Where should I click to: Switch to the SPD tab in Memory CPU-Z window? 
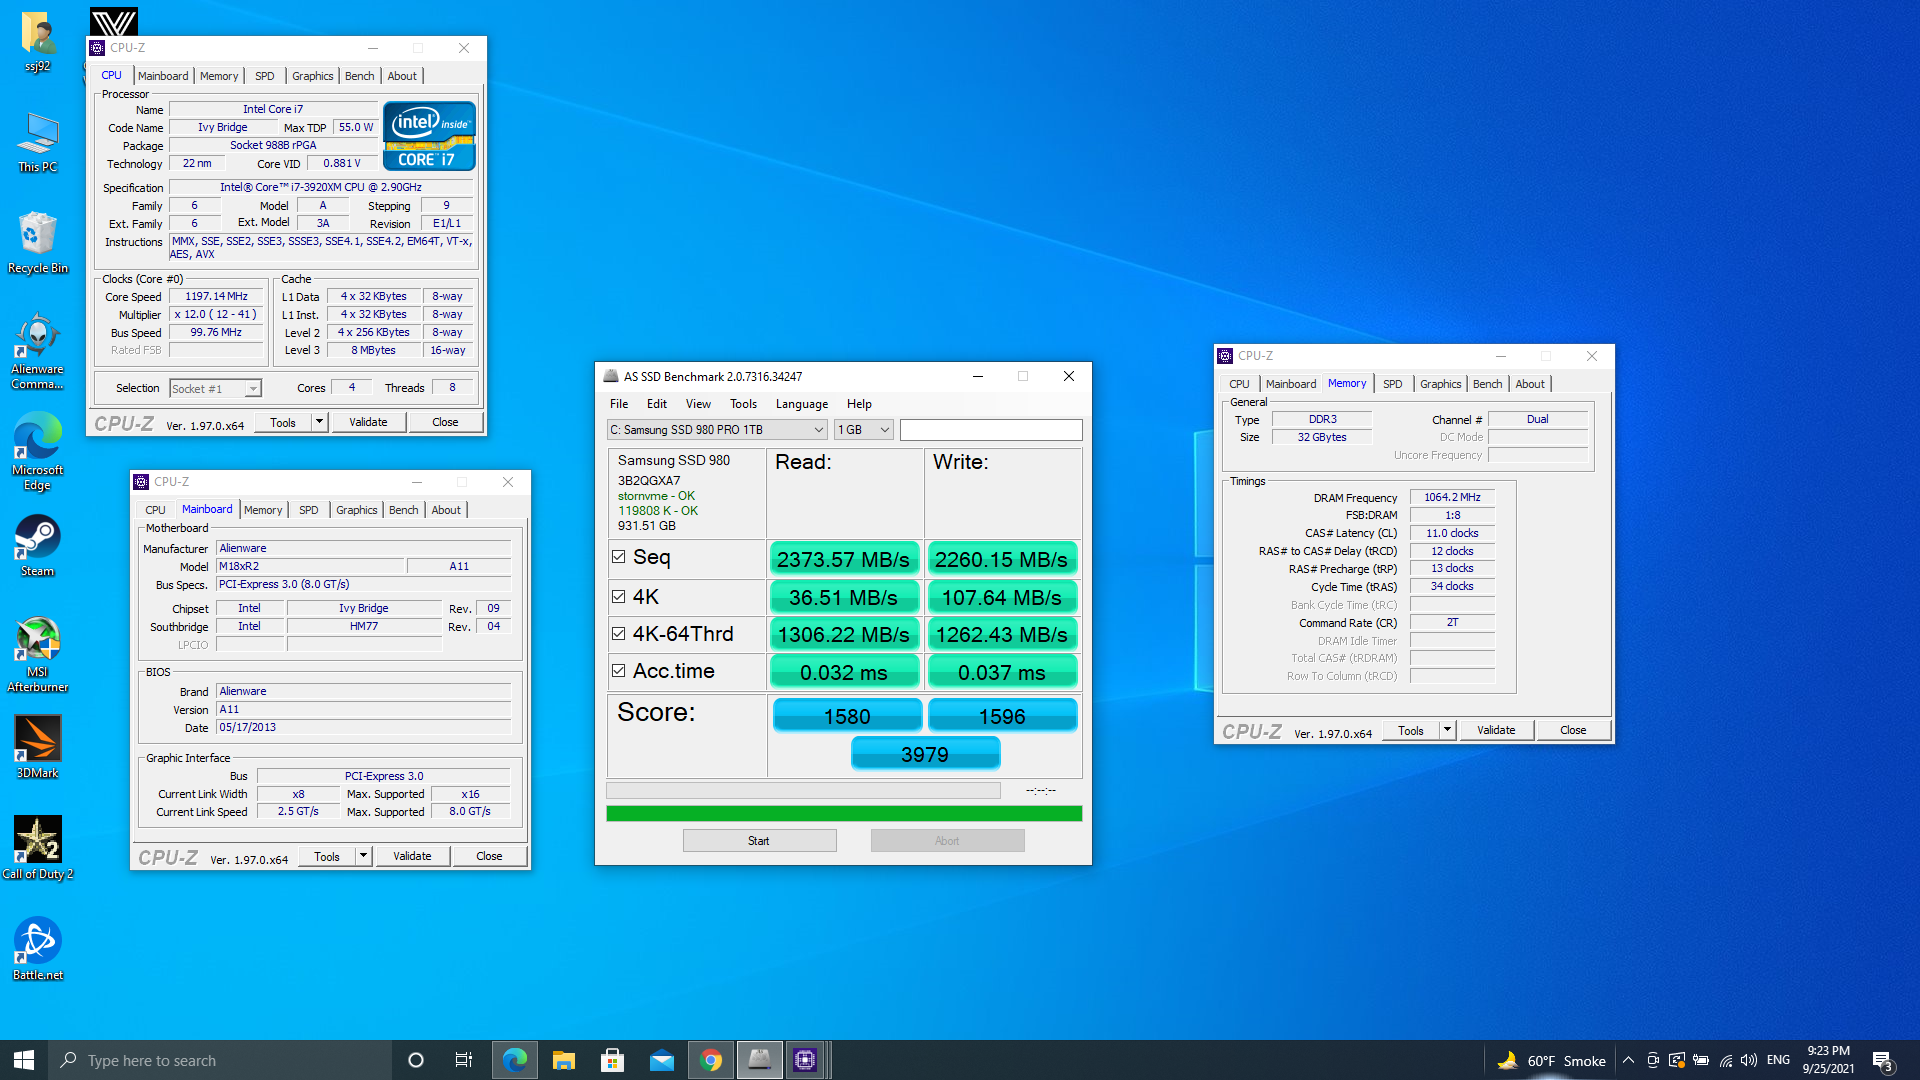point(1392,384)
